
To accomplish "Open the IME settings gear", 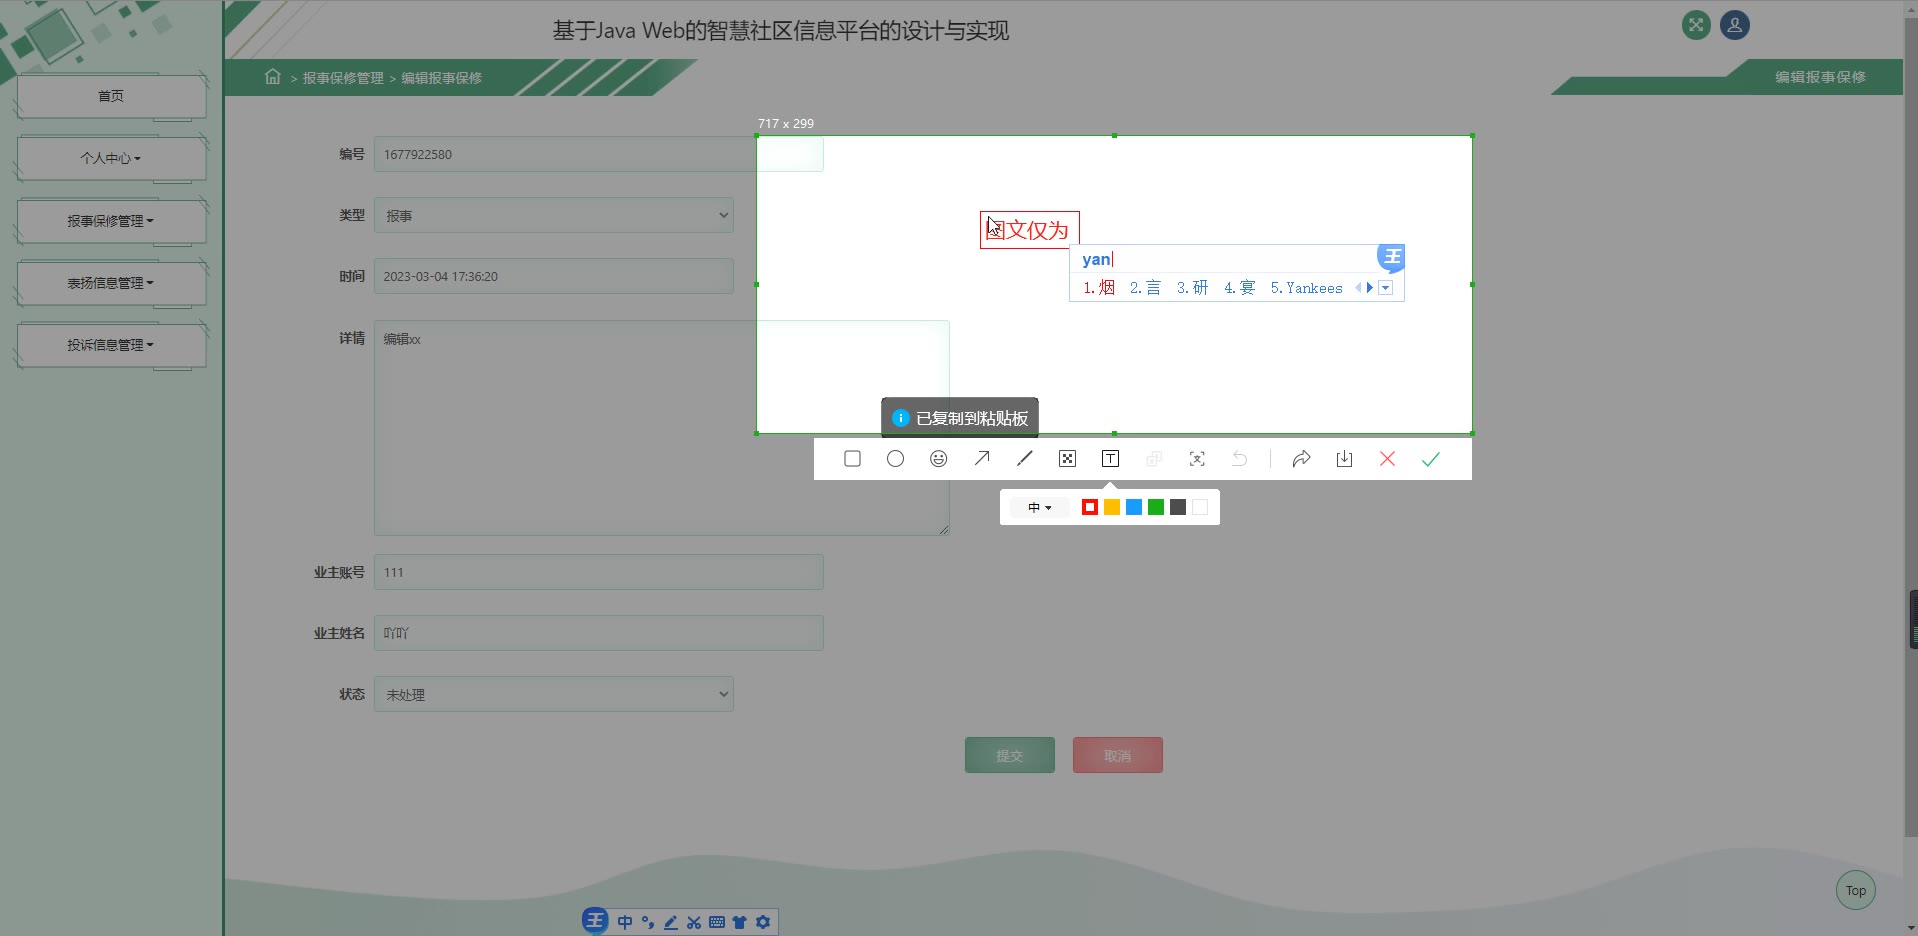I will coord(763,922).
